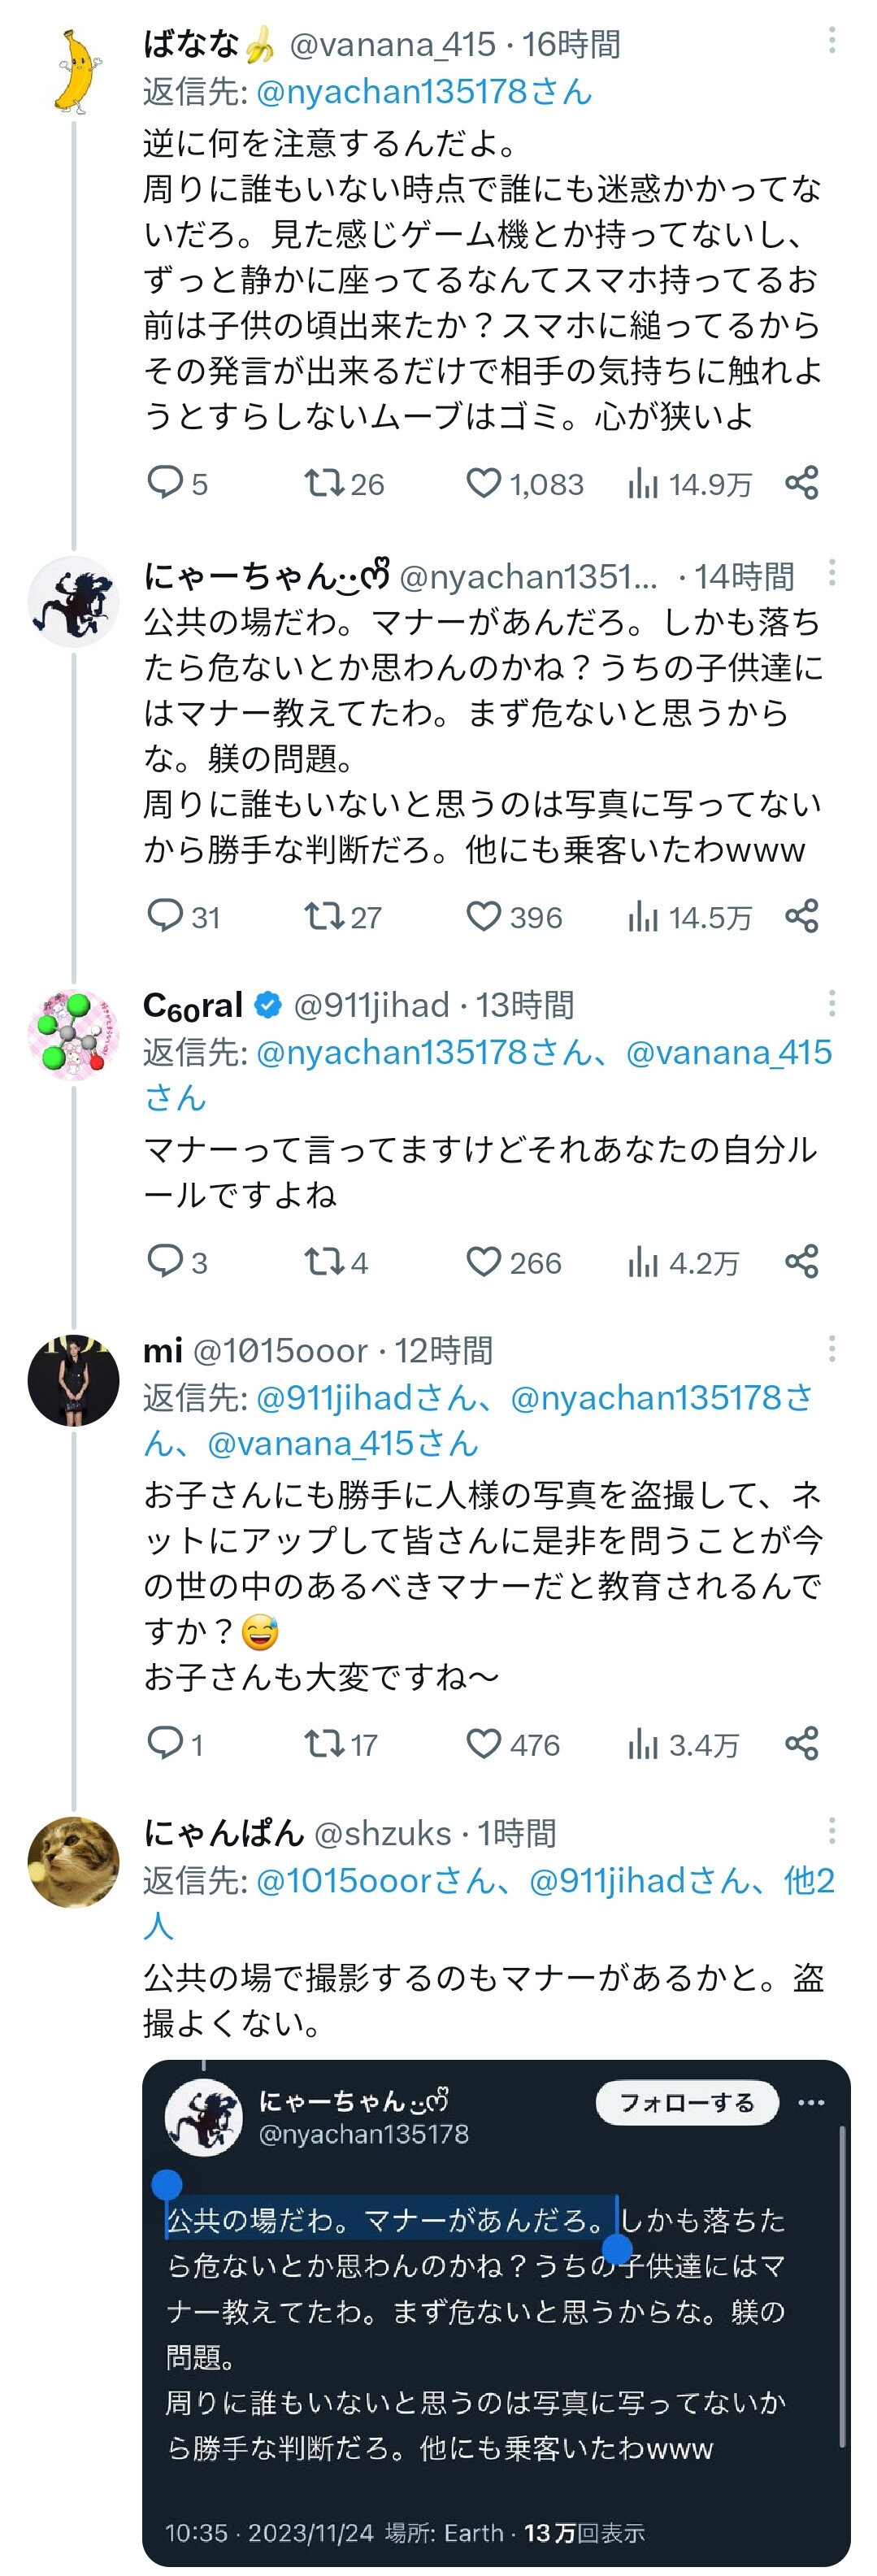The height and width of the screenshot is (2576, 877).
Task: Open more options for にゃんぱん's tweet
Action: click(x=832, y=1832)
